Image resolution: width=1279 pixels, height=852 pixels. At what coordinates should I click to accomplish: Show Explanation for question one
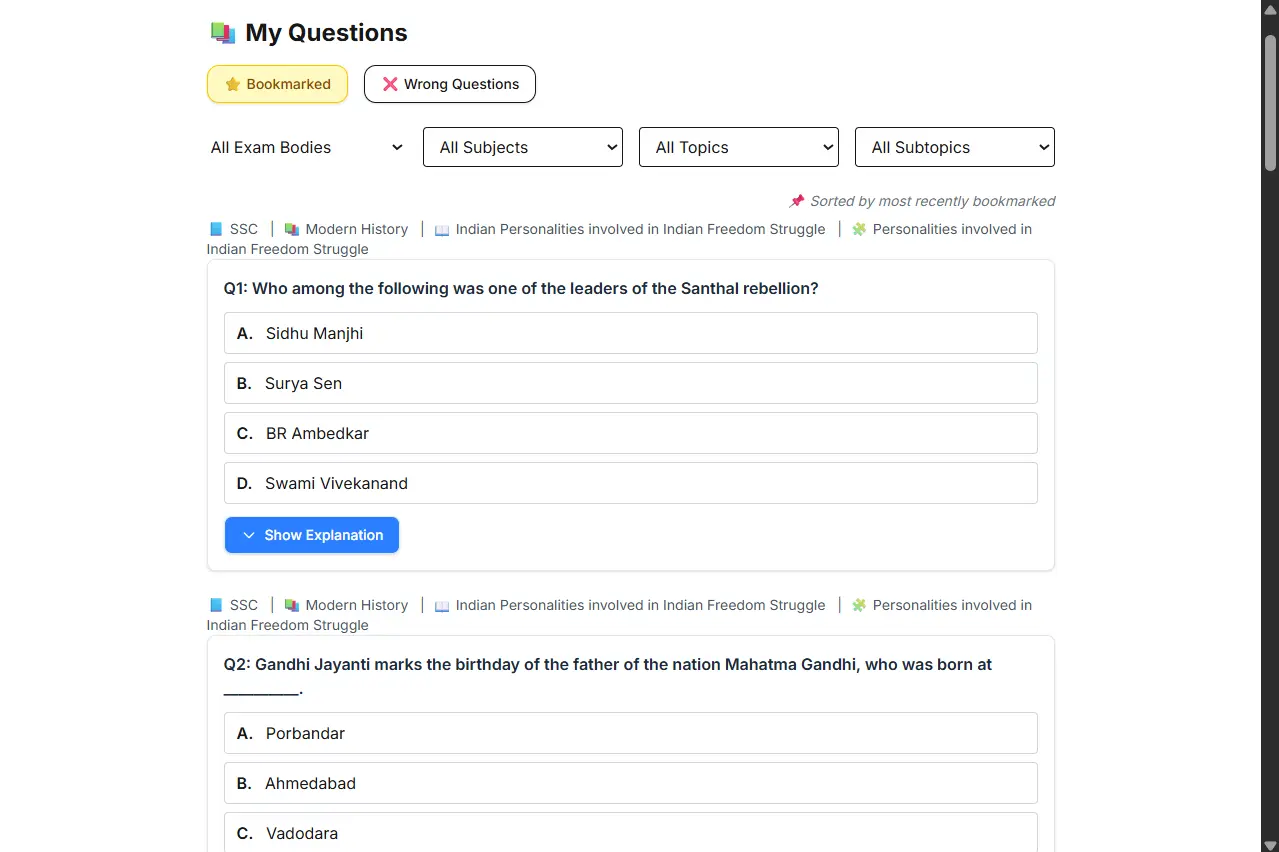pyautogui.click(x=312, y=535)
